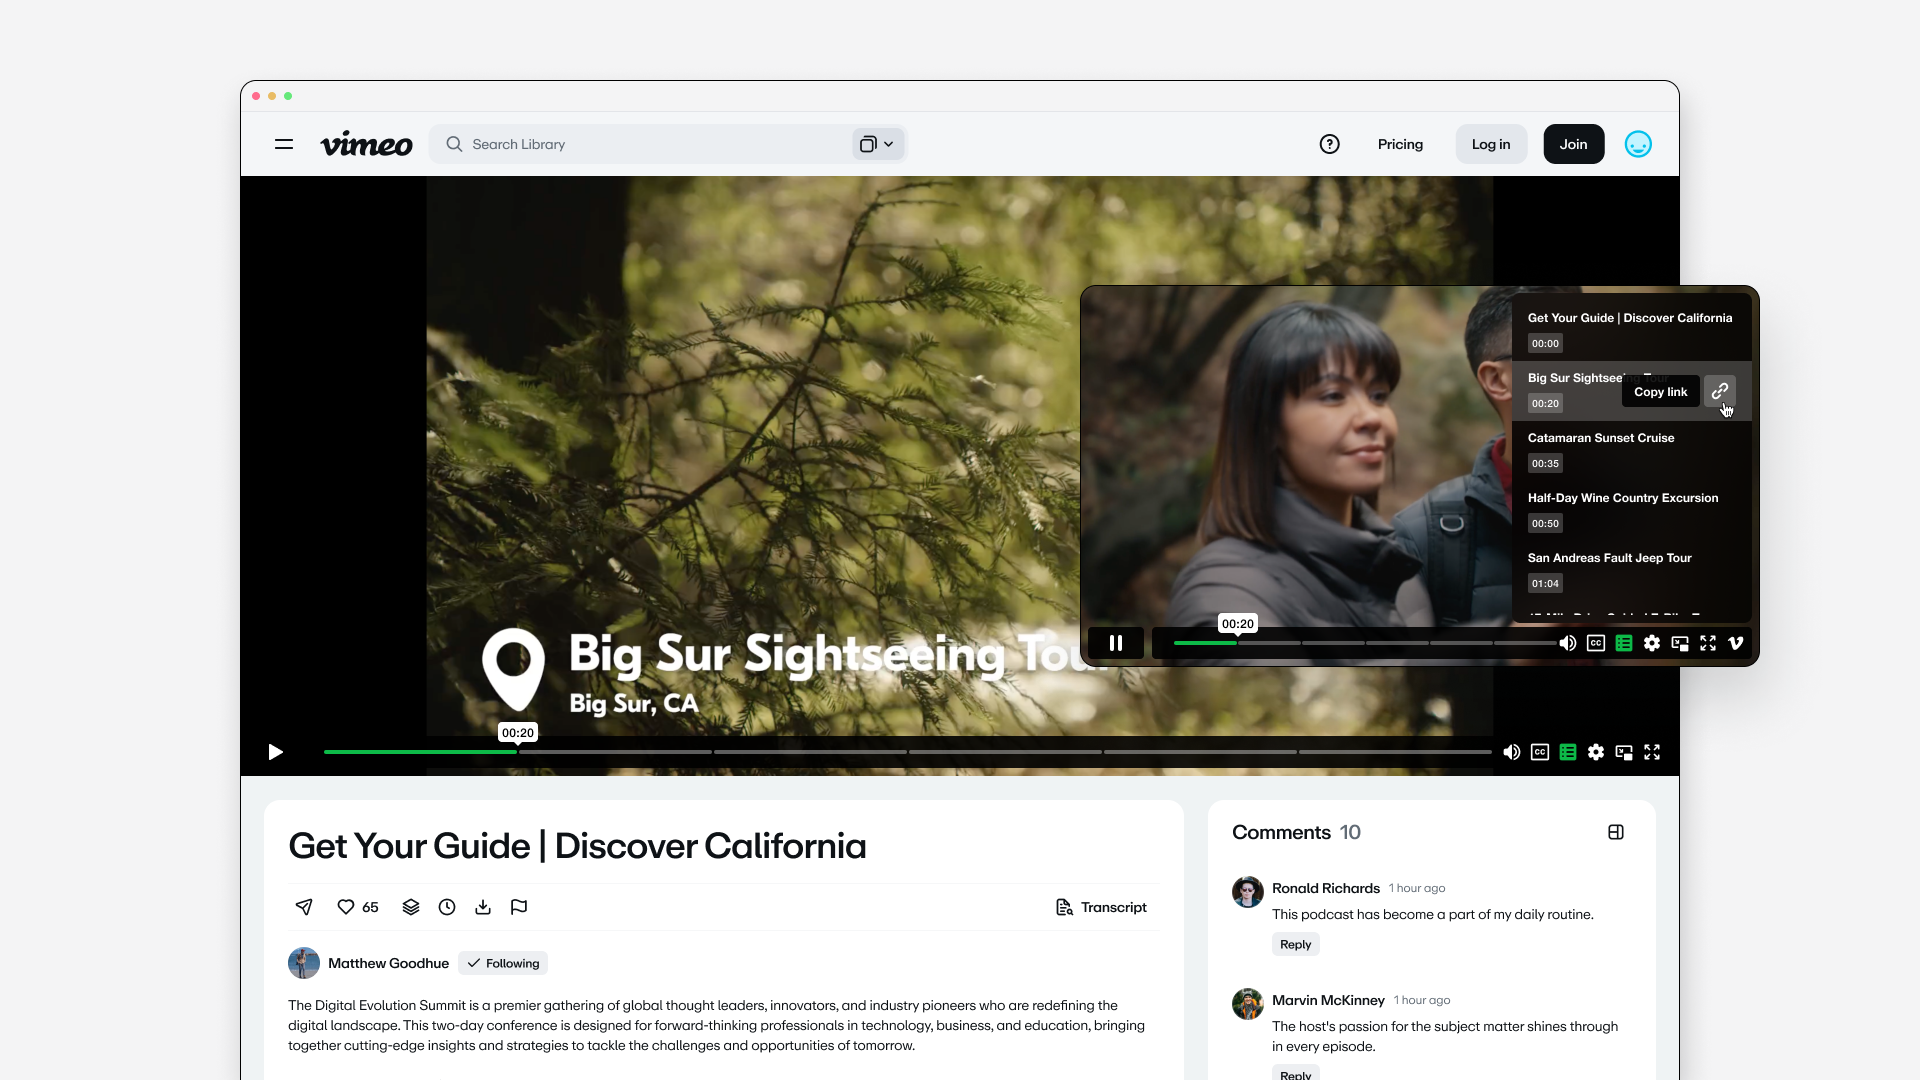The image size is (1920, 1080).
Task: Toggle Following for Matthew Goodhue
Action: pyautogui.click(x=503, y=963)
